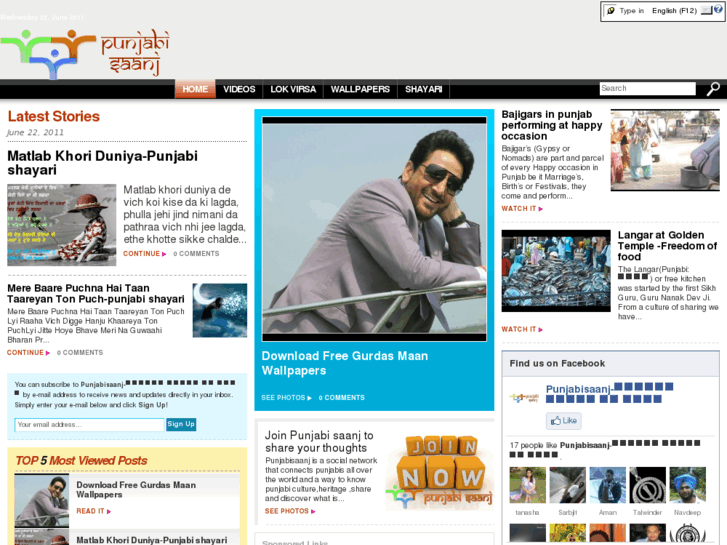Open the HOME navigation tab
727x545 pixels.
pyautogui.click(x=195, y=89)
